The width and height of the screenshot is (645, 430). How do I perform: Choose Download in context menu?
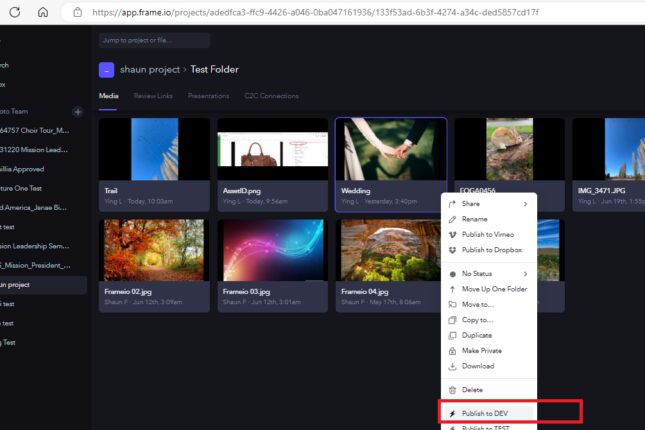click(478, 366)
